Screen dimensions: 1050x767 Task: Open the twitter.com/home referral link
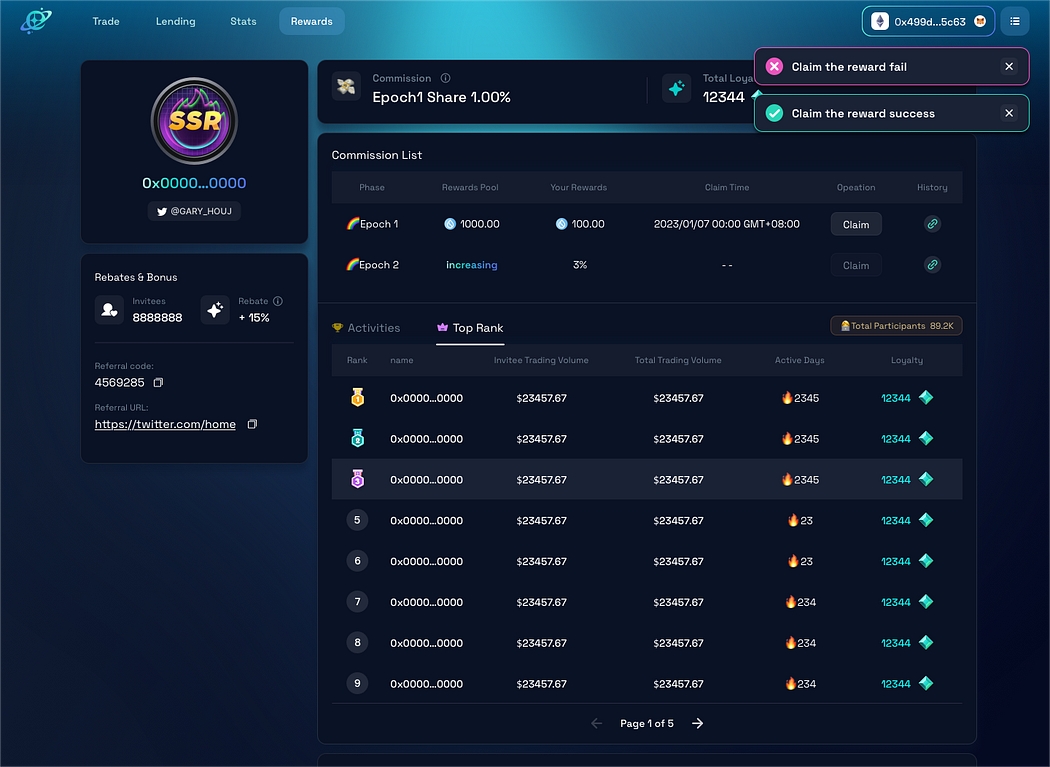[x=165, y=424]
